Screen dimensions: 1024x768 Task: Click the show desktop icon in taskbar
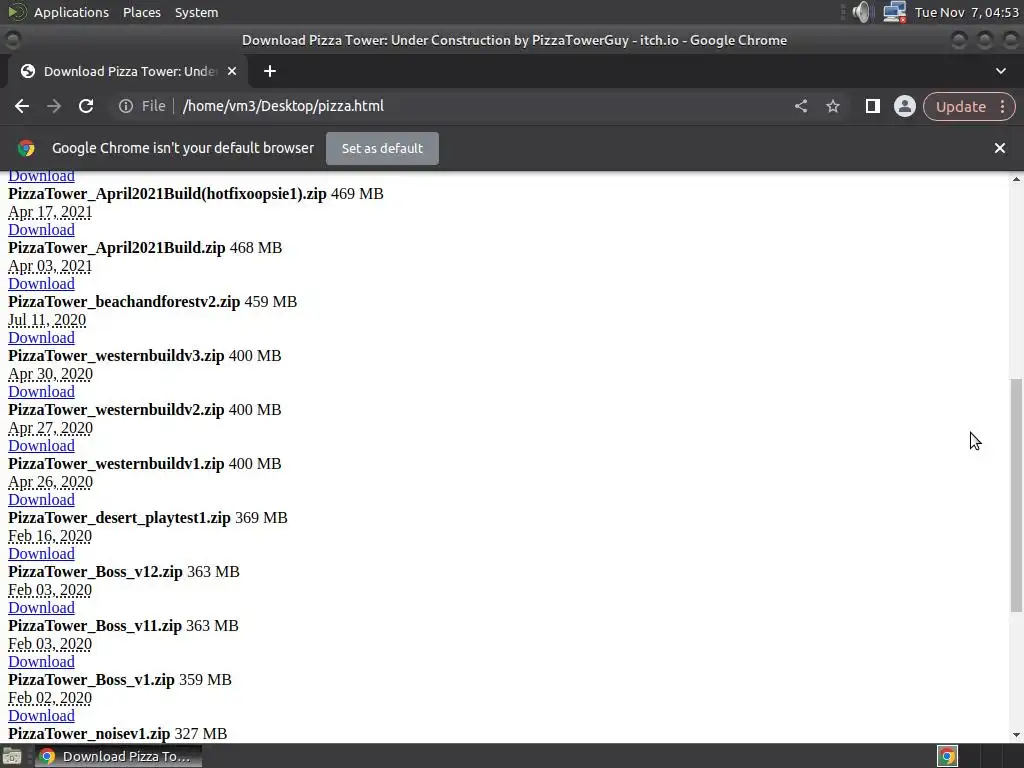pos(12,756)
